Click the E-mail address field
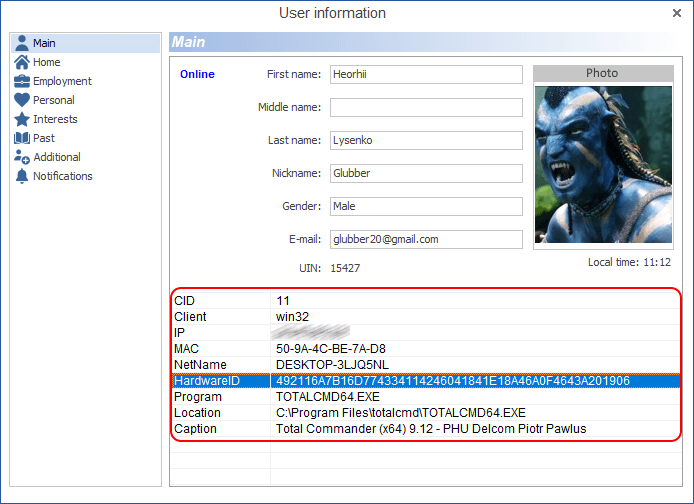Image resolution: width=694 pixels, height=504 pixels. pos(426,239)
